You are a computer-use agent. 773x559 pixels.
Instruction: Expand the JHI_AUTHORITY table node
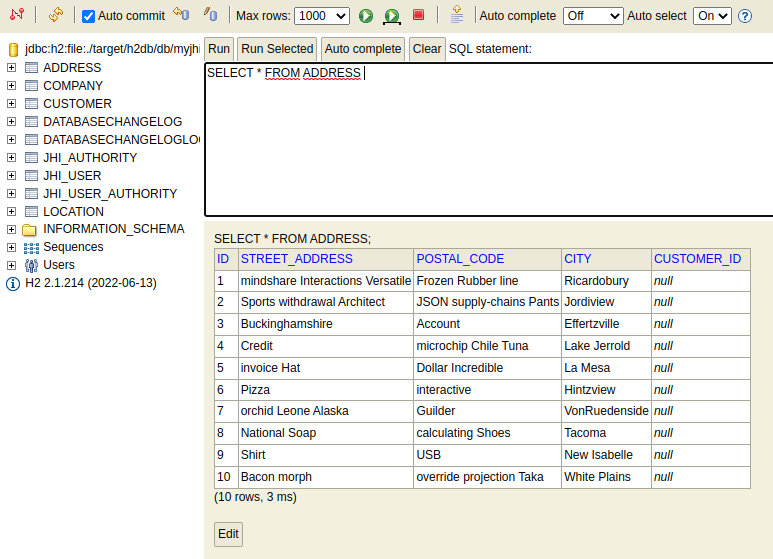(x=11, y=158)
